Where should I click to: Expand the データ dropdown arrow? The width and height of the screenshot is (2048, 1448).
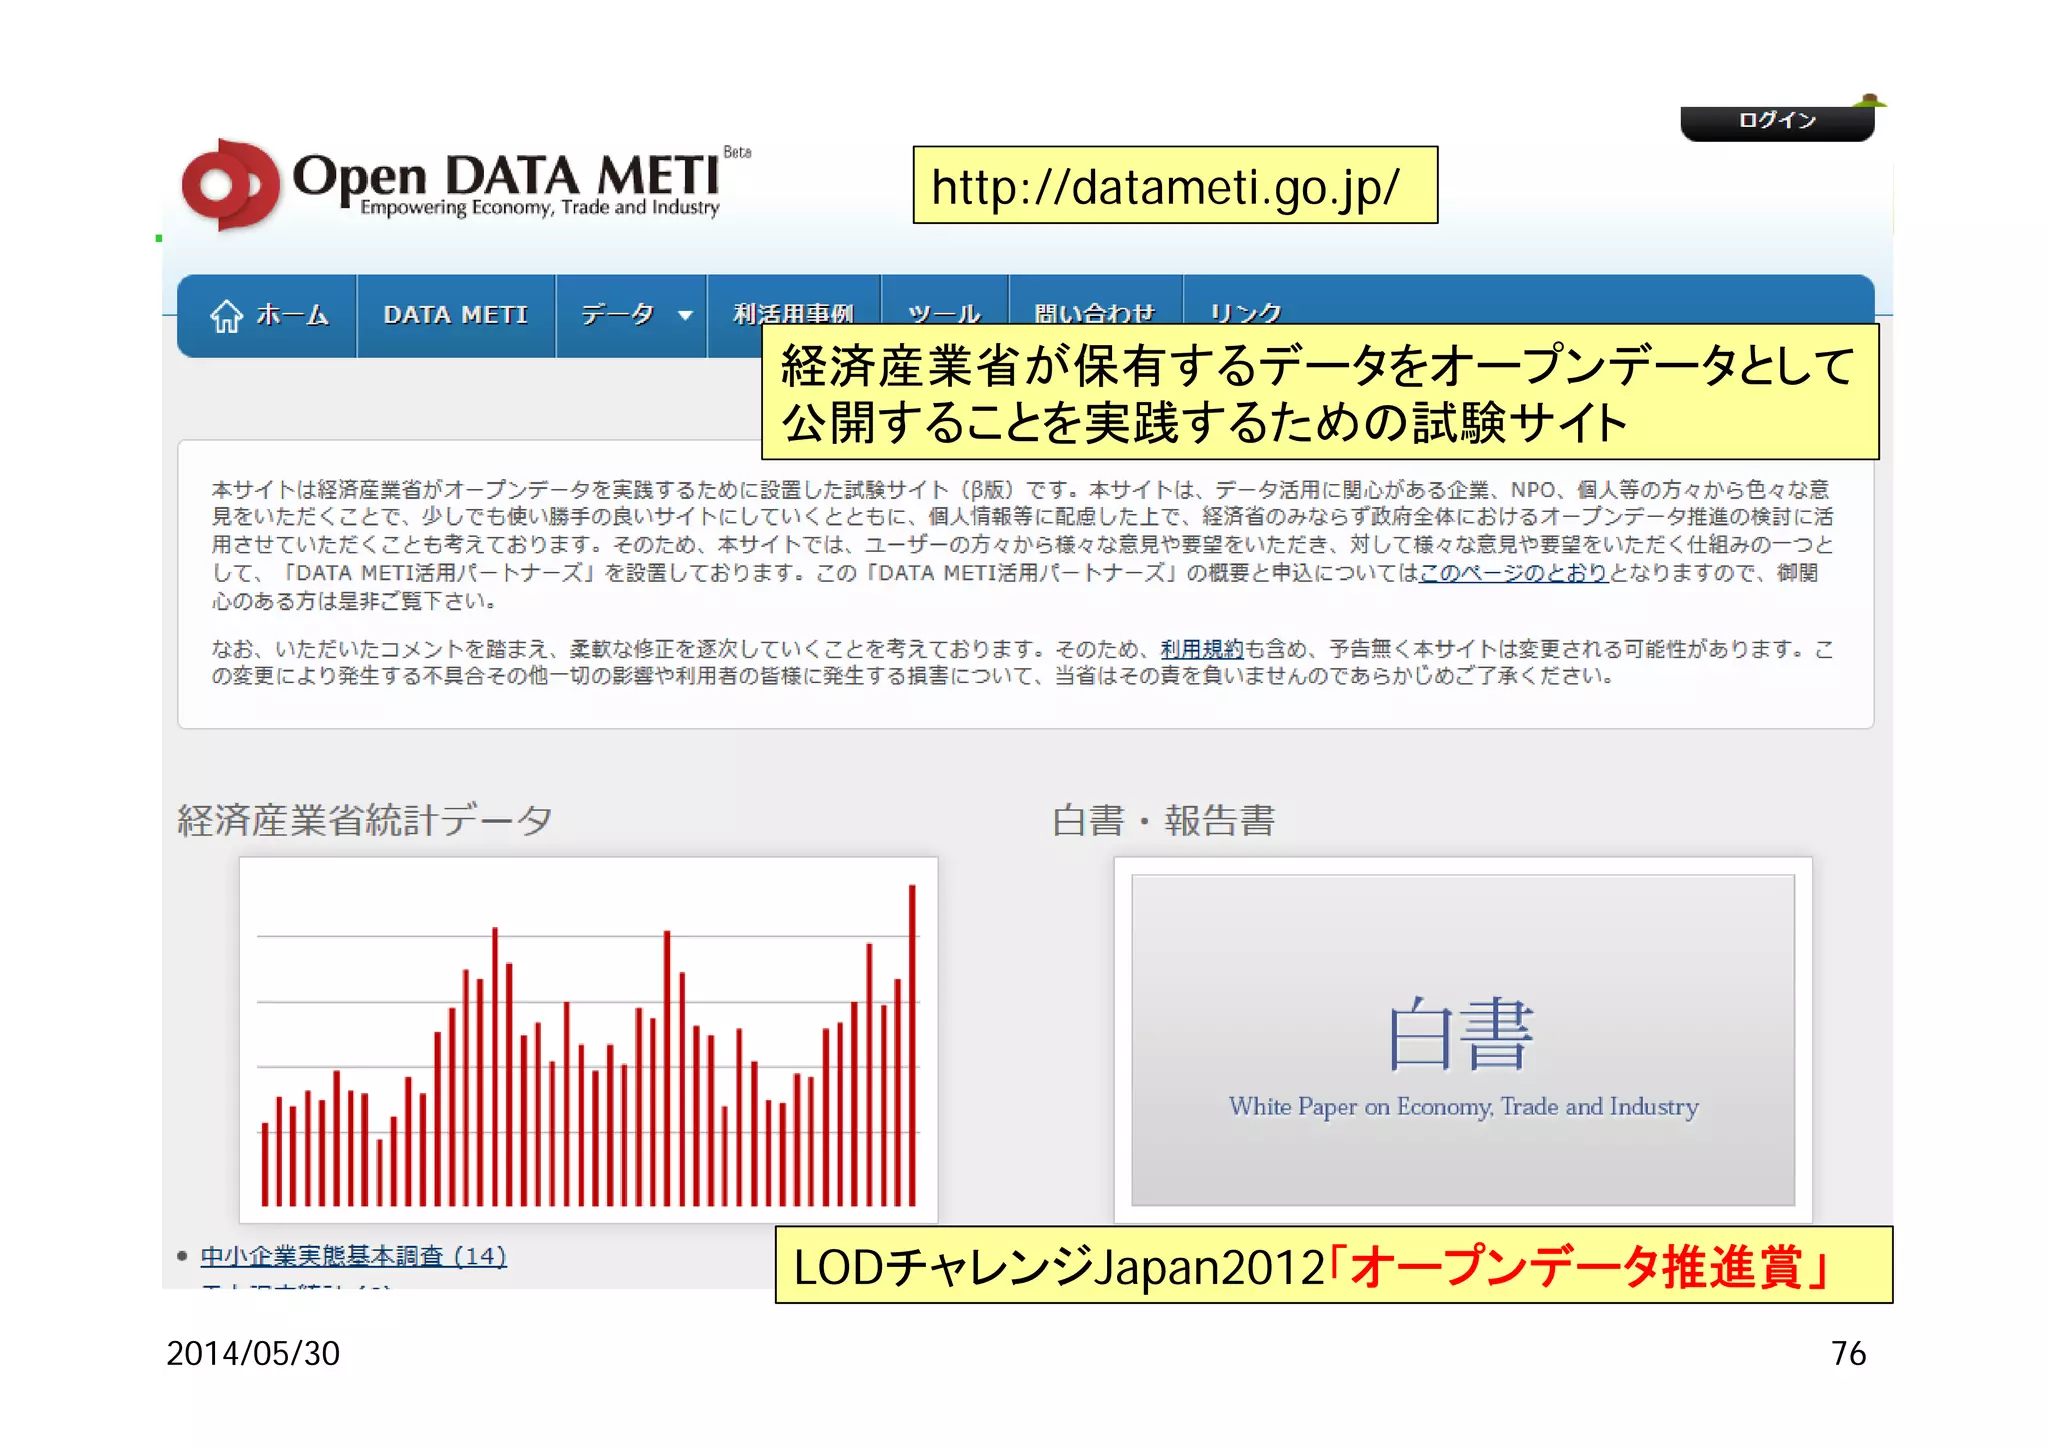coord(685,316)
